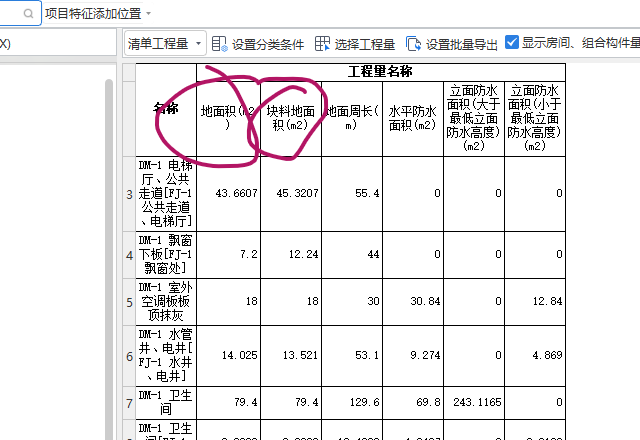Click the DM-1 水管井、电井 name cell

click(x=166, y=356)
